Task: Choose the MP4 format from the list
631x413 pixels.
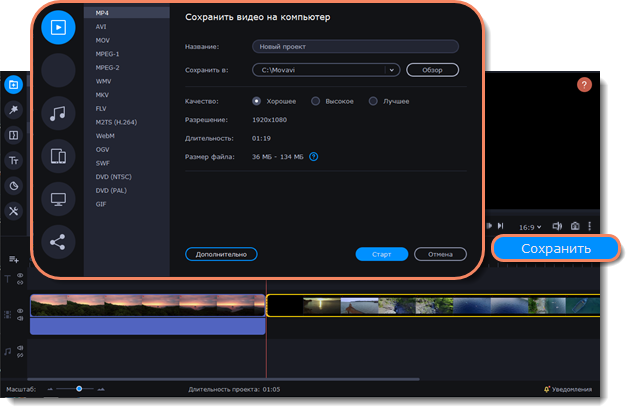Action: [x=103, y=12]
